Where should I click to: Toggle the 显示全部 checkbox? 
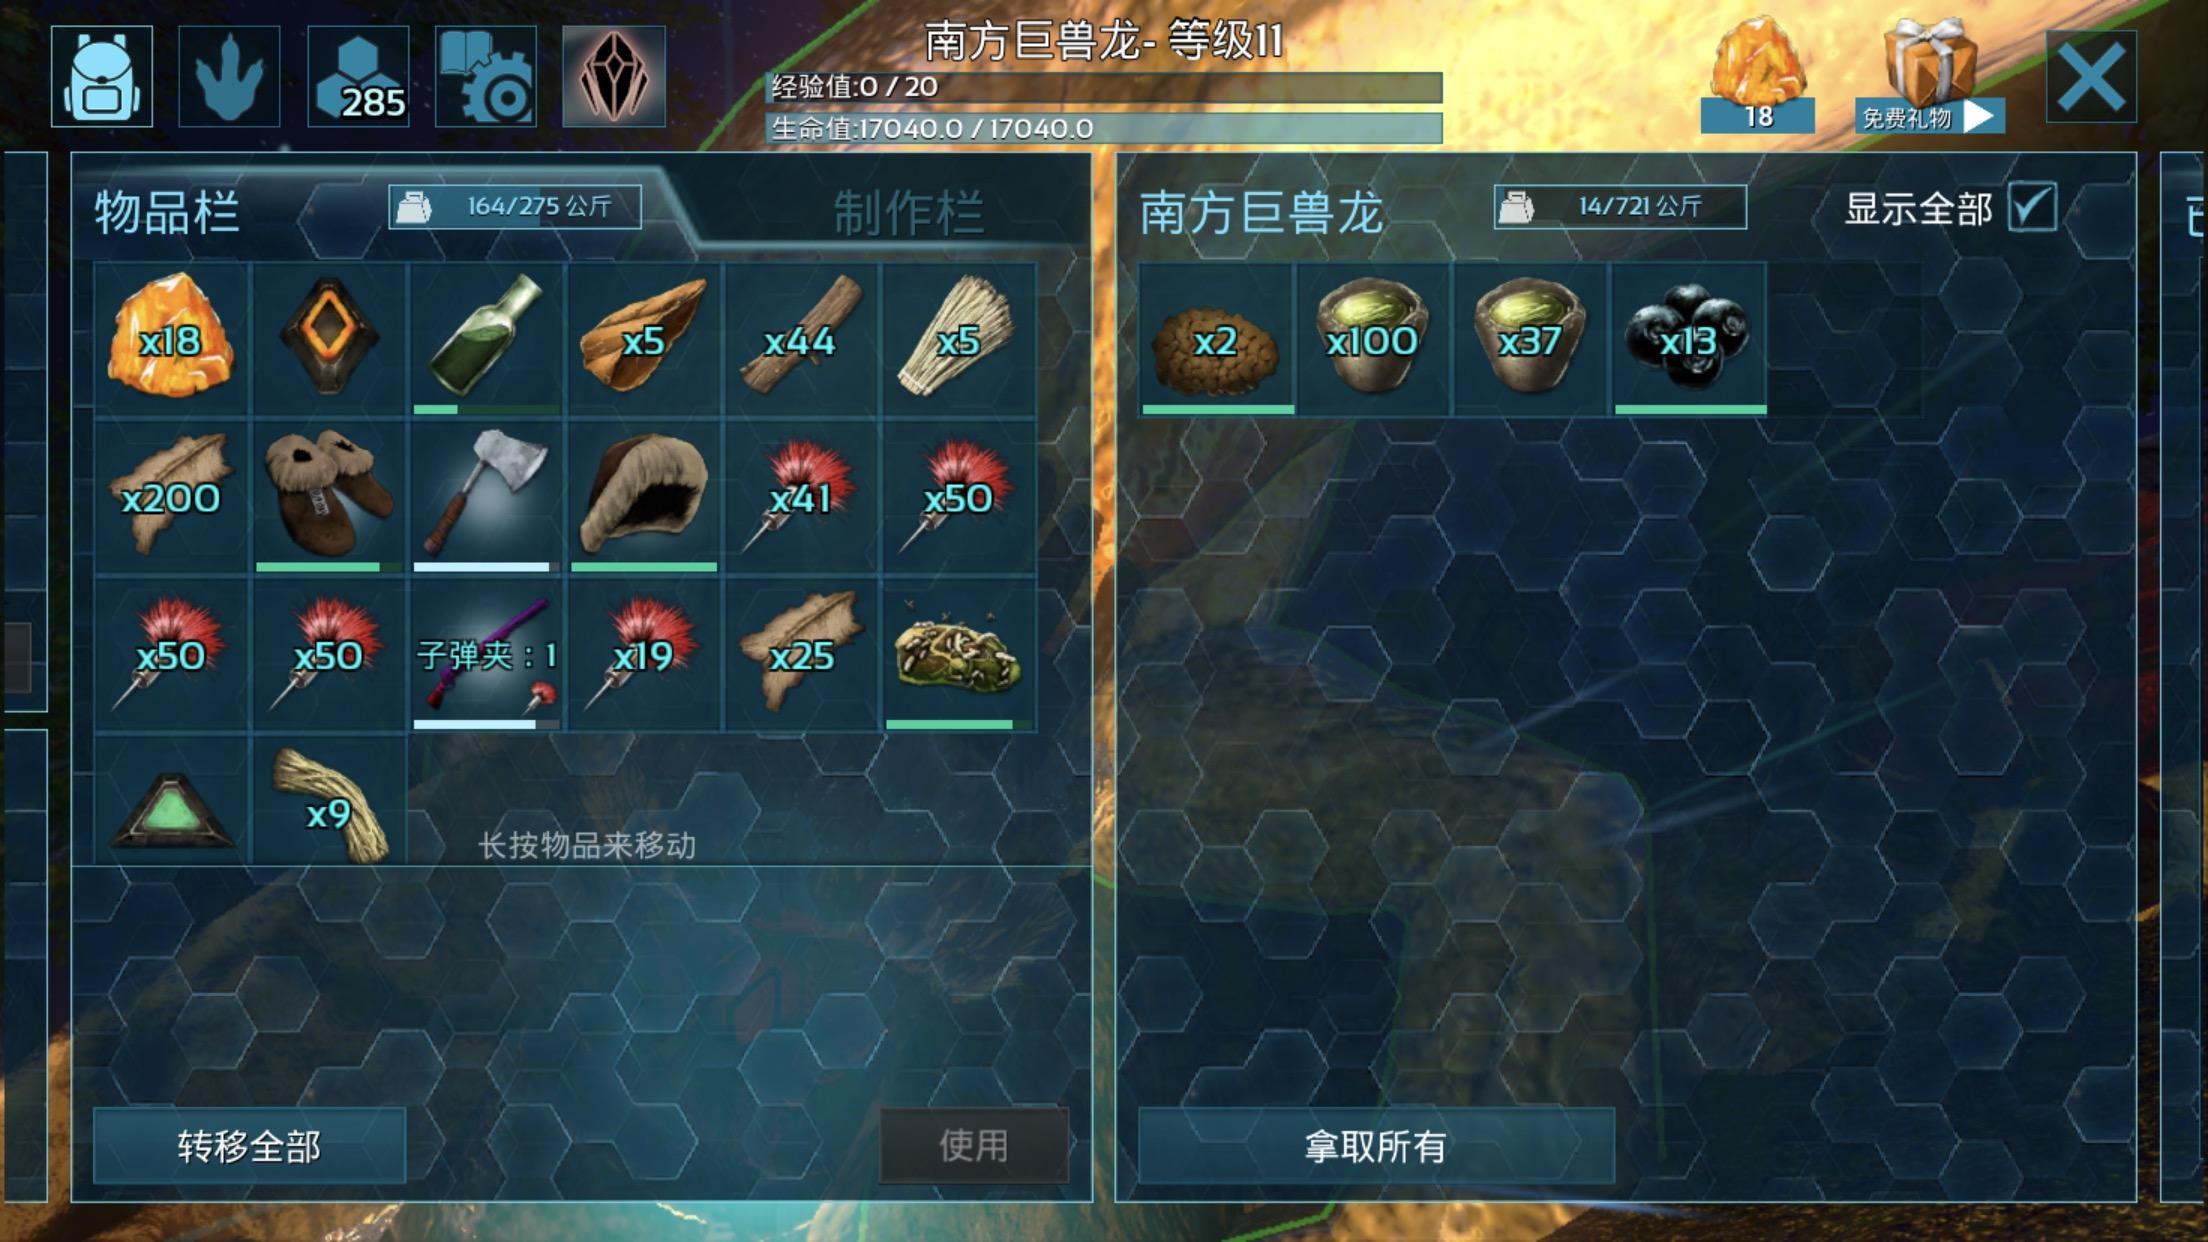point(2033,207)
